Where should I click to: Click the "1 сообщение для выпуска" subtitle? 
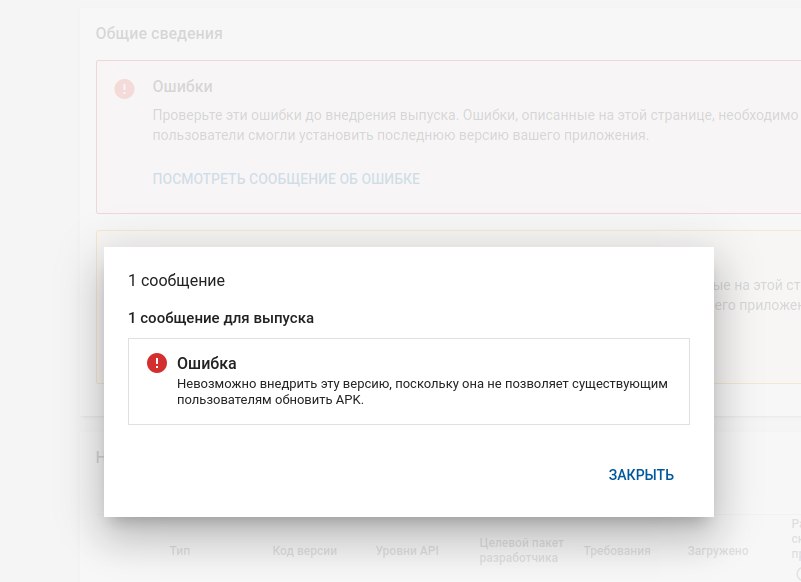pos(221,318)
